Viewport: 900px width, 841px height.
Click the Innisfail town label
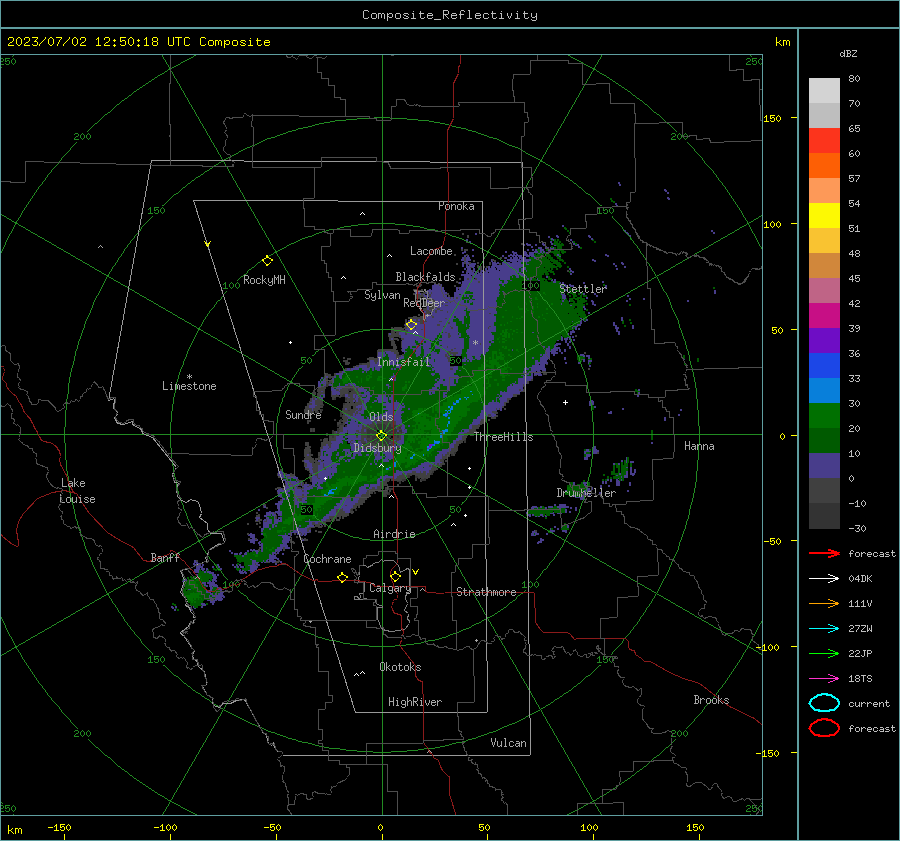point(403,362)
